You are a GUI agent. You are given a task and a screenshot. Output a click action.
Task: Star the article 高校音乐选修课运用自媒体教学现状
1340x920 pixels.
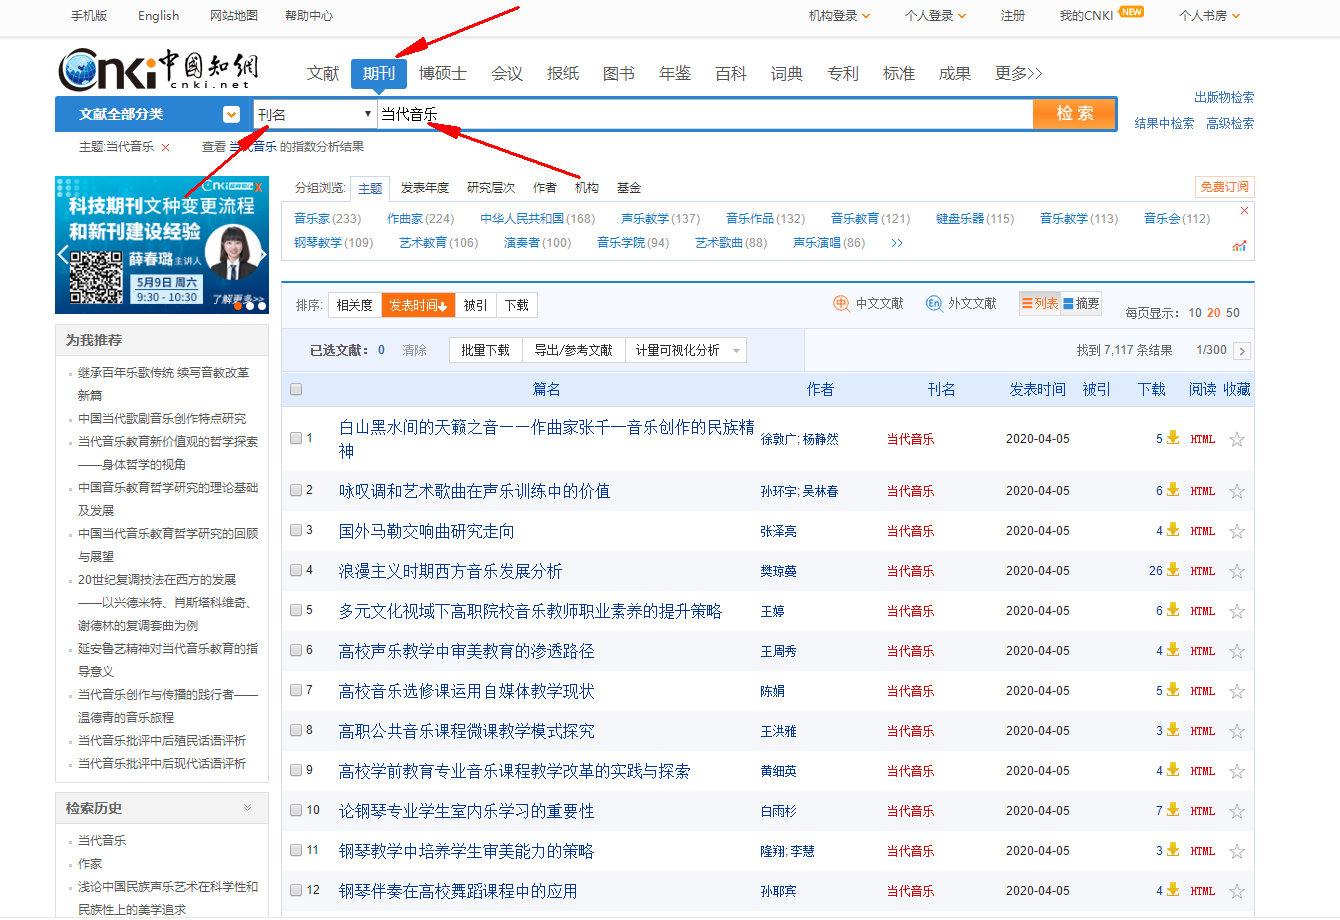coord(1237,691)
